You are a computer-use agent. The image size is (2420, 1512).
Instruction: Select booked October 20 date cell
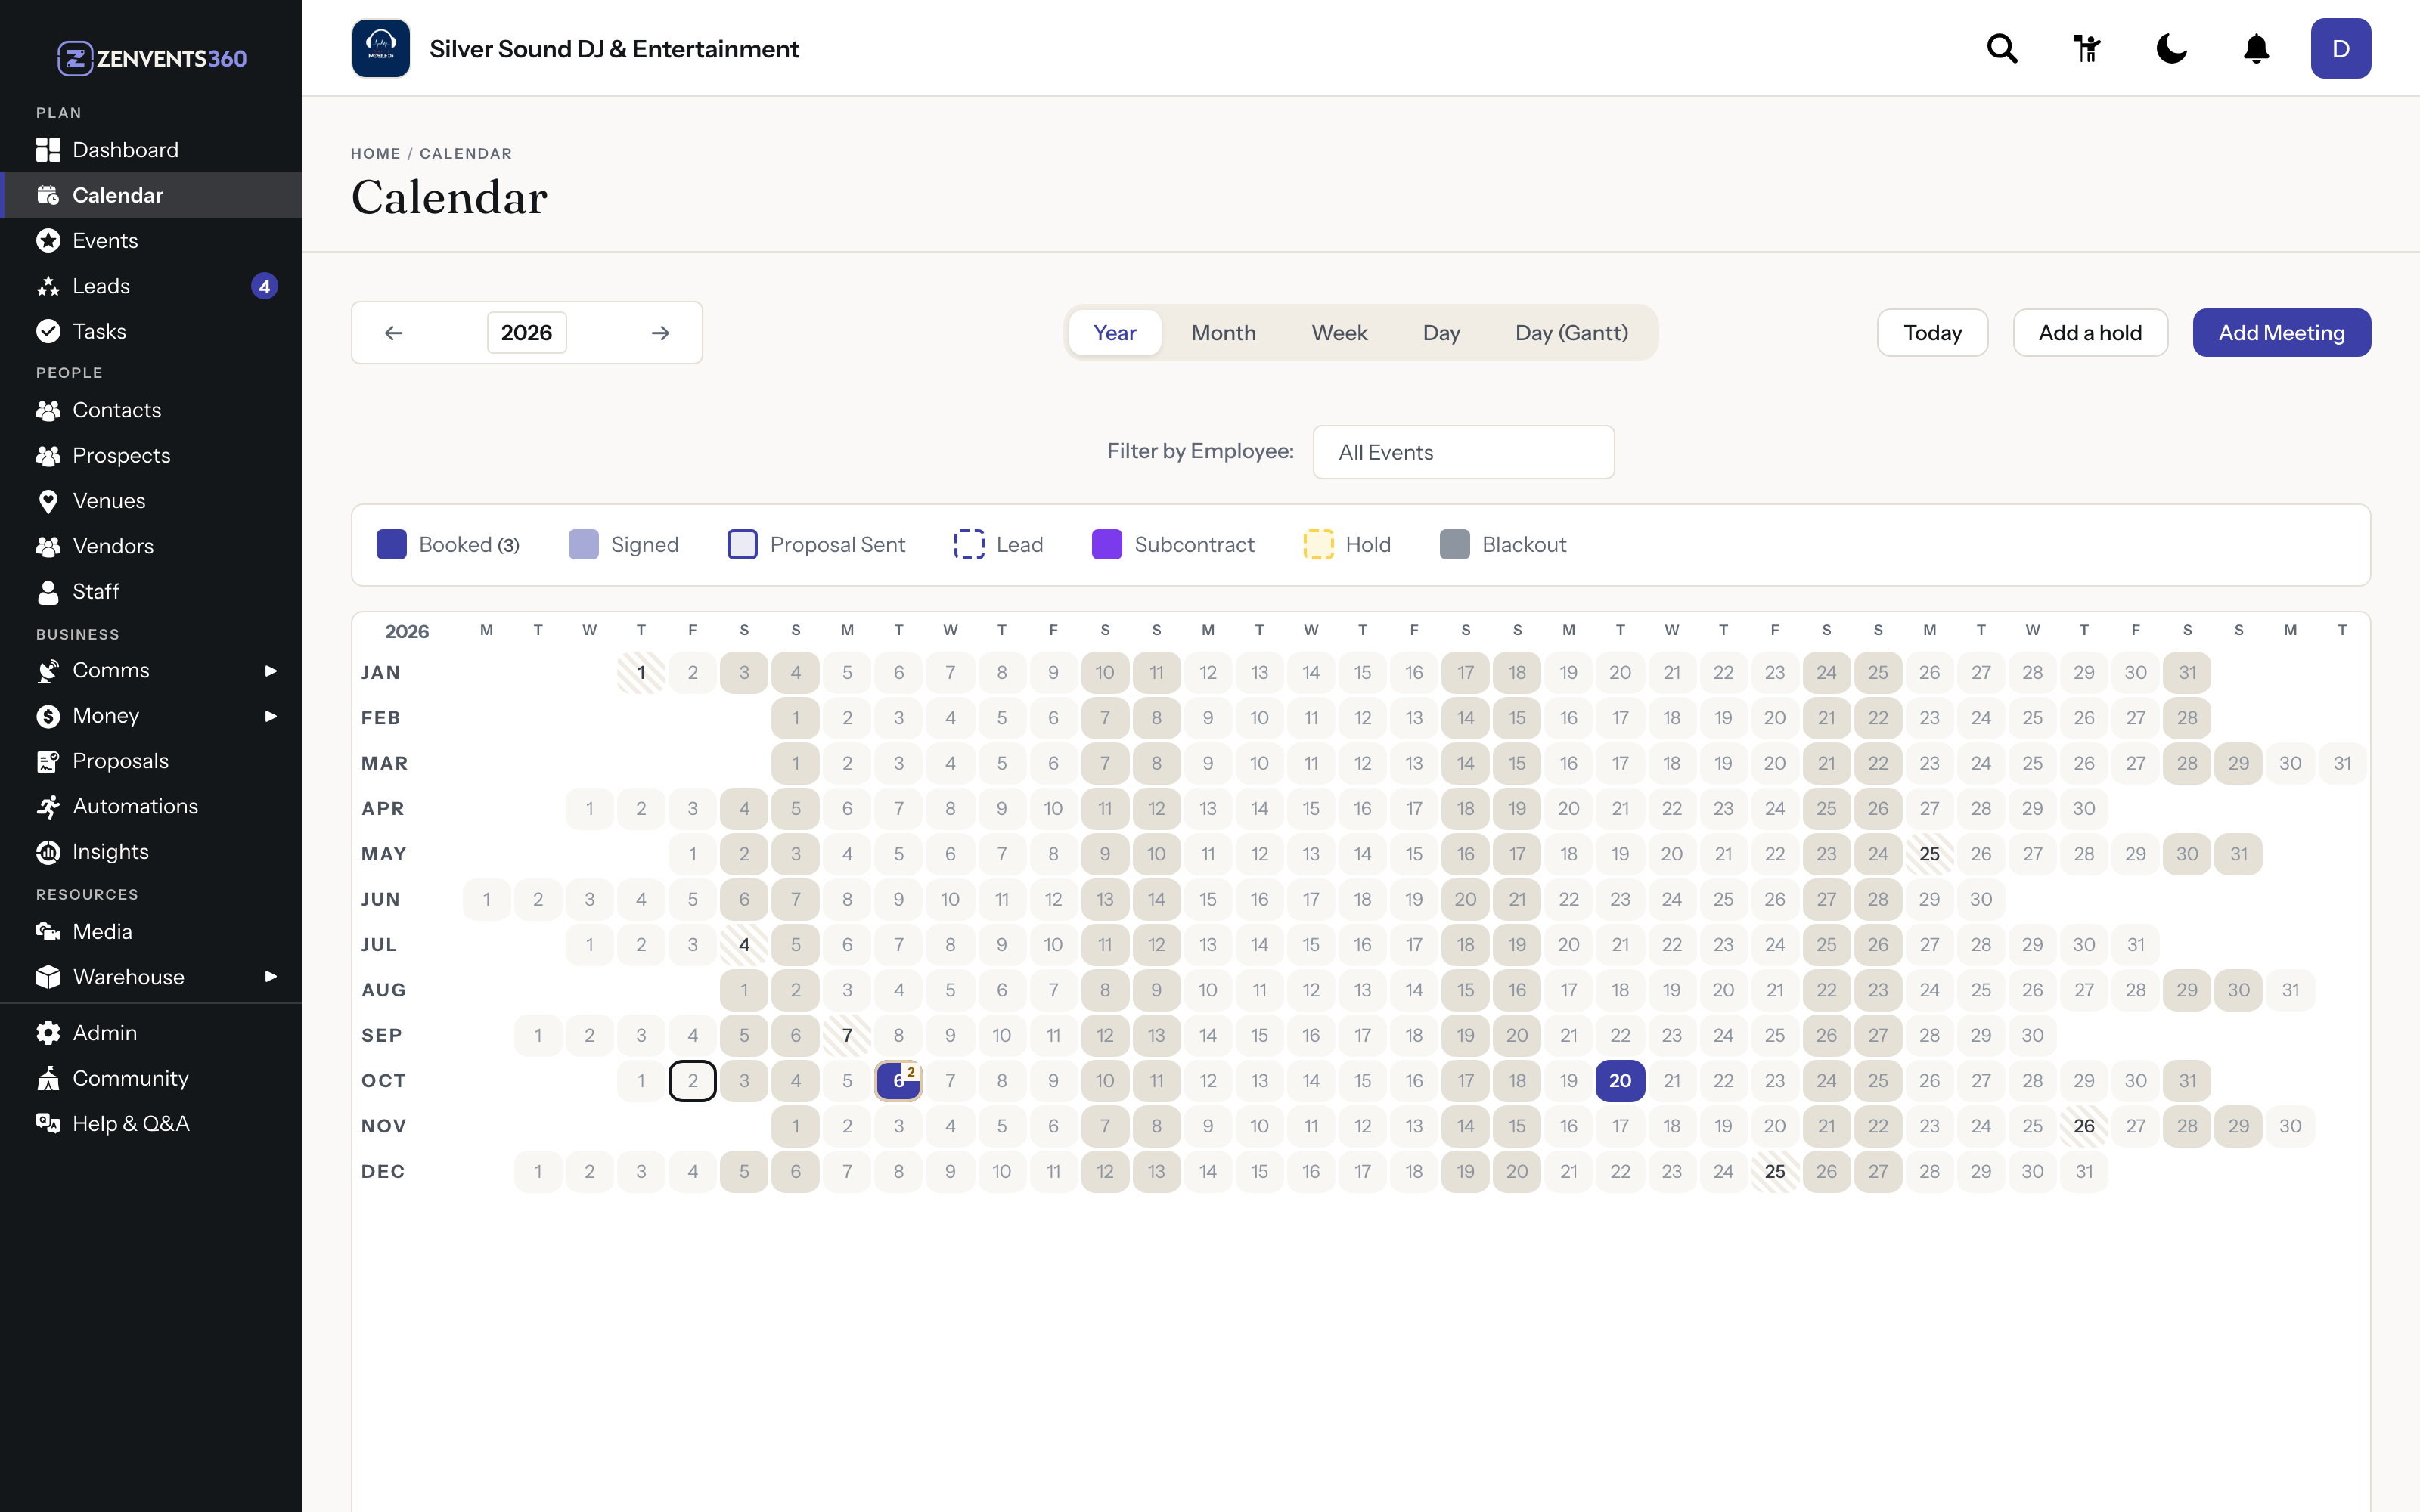point(1620,1080)
